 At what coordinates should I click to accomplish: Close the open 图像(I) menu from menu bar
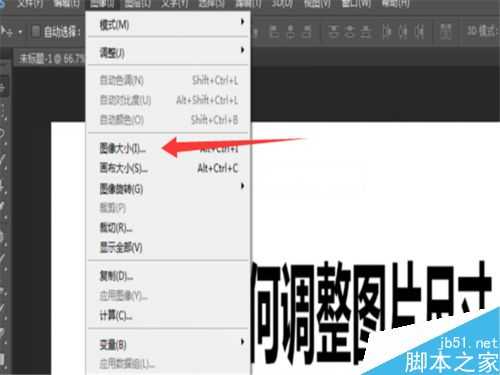(x=102, y=3)
